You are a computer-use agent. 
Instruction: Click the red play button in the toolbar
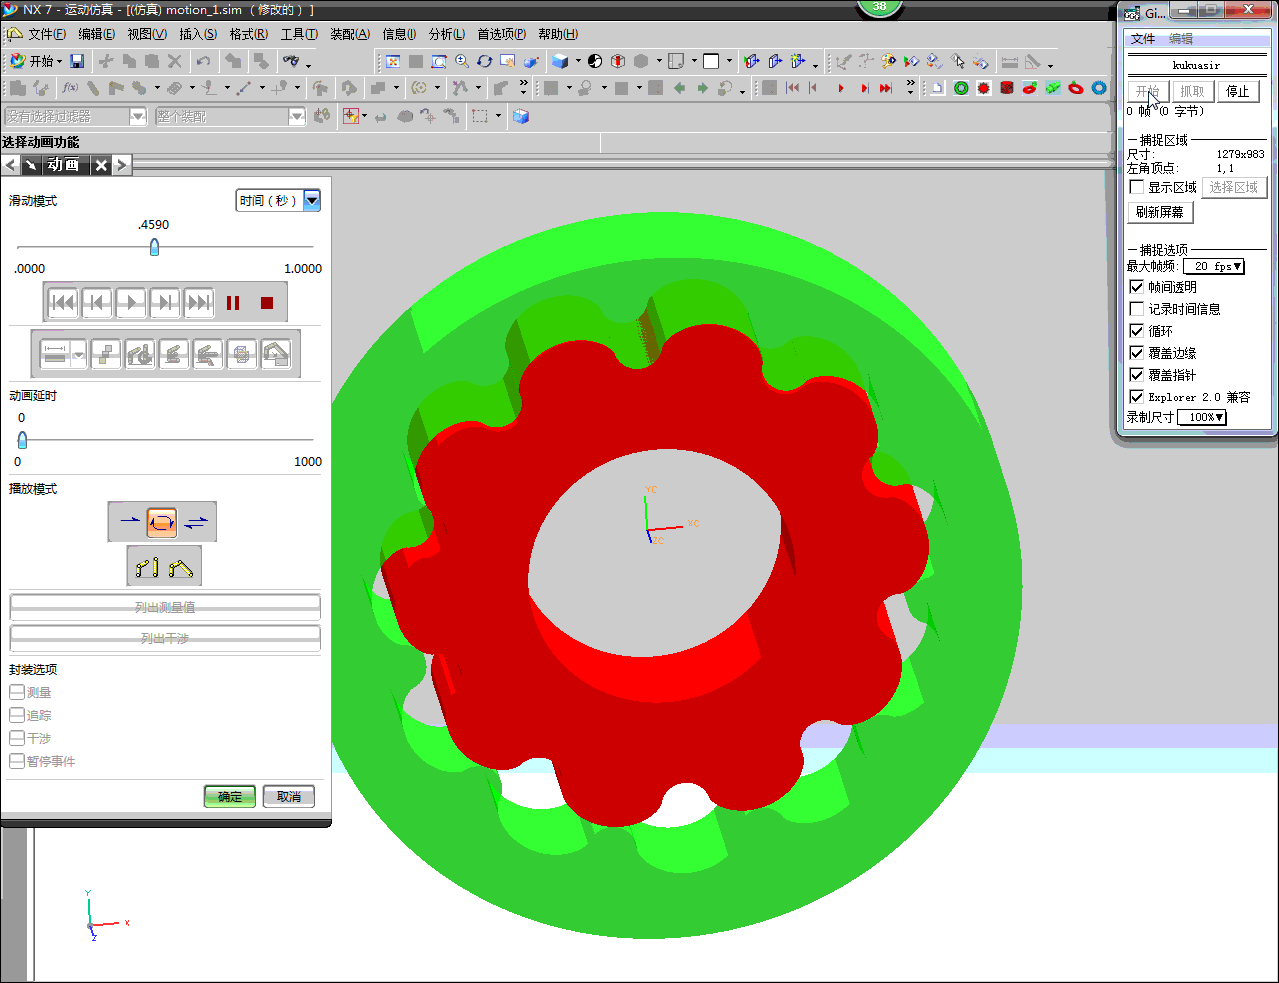841,88
